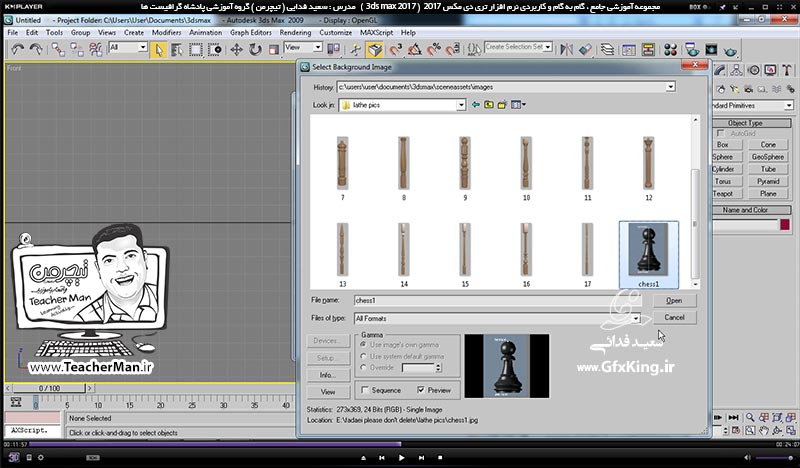Open the Layer Manager icon

[607, 50]
